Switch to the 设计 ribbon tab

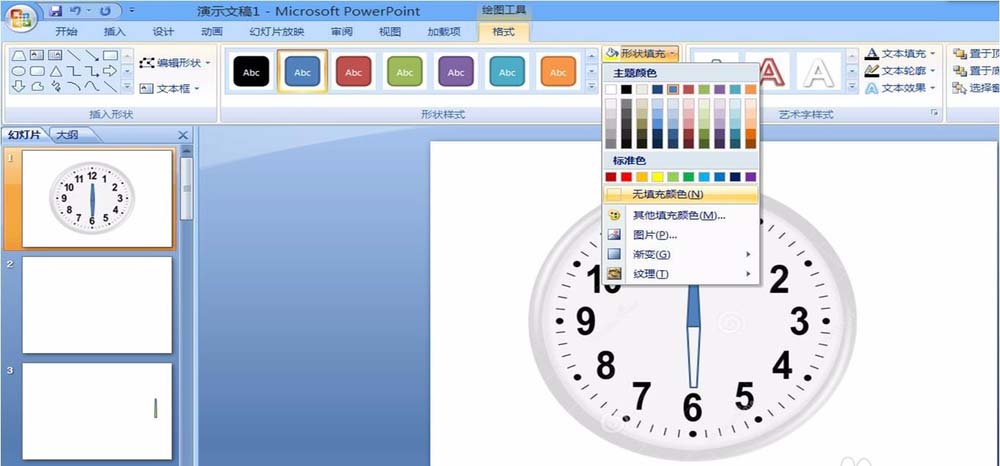163,32
